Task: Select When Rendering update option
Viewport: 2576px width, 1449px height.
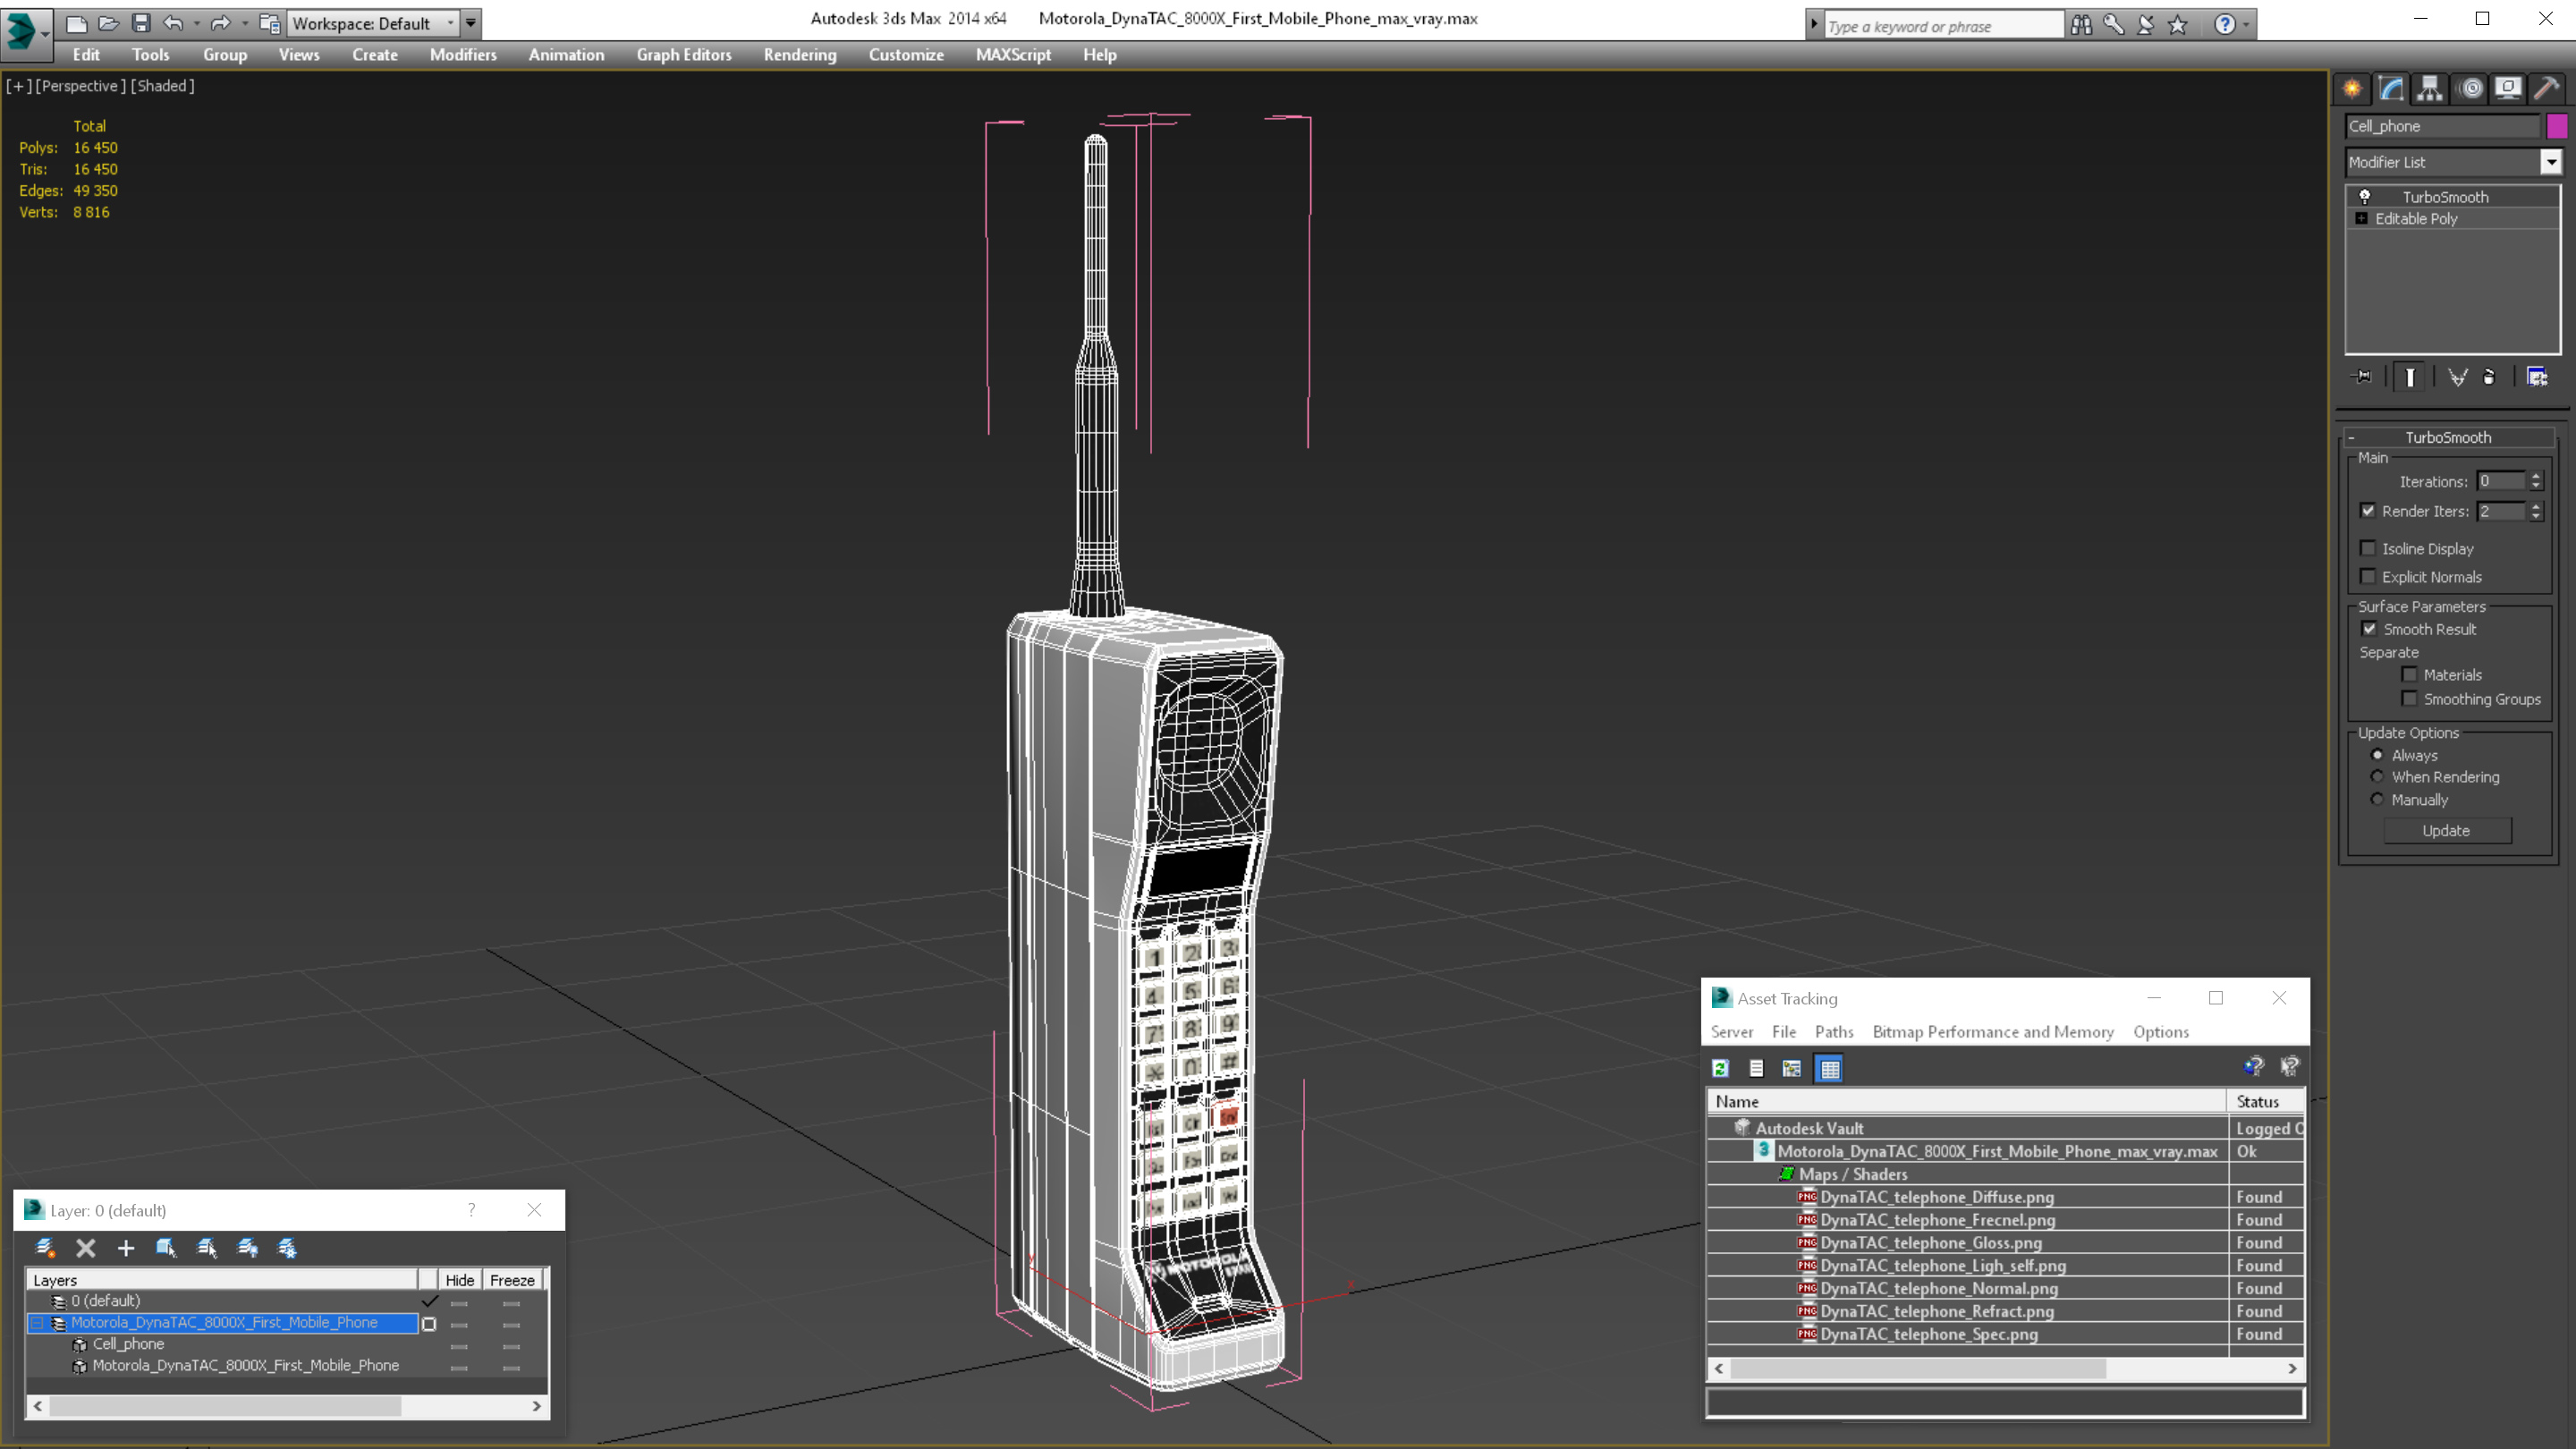Action: coord(2377,777)
